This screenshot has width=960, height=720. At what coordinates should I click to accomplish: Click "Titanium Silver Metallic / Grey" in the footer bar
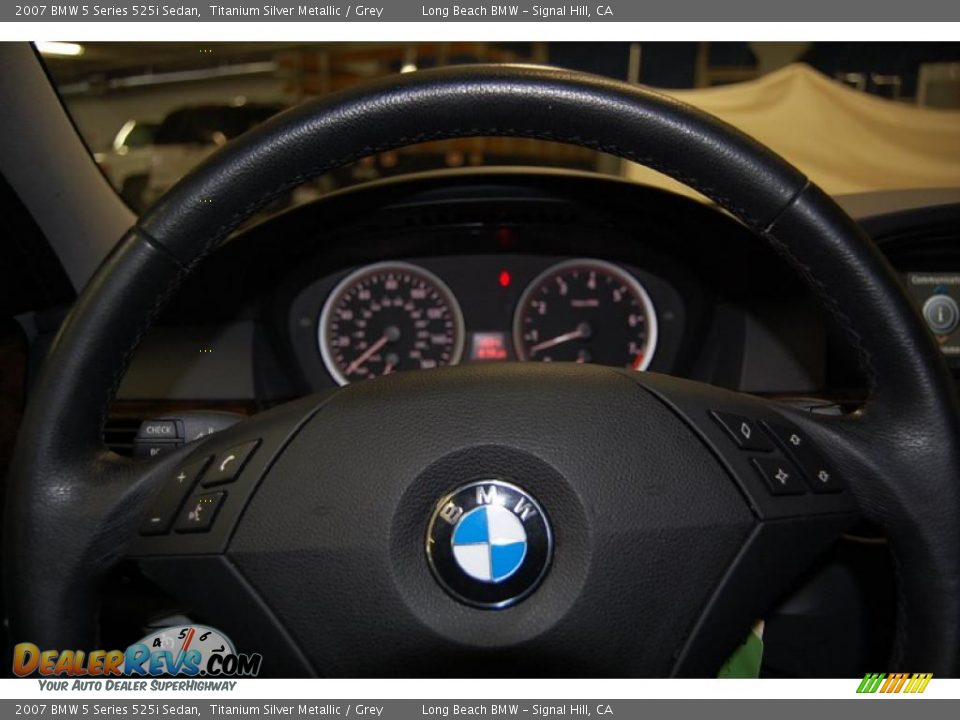pyautogui.click(x=296, y=710)
